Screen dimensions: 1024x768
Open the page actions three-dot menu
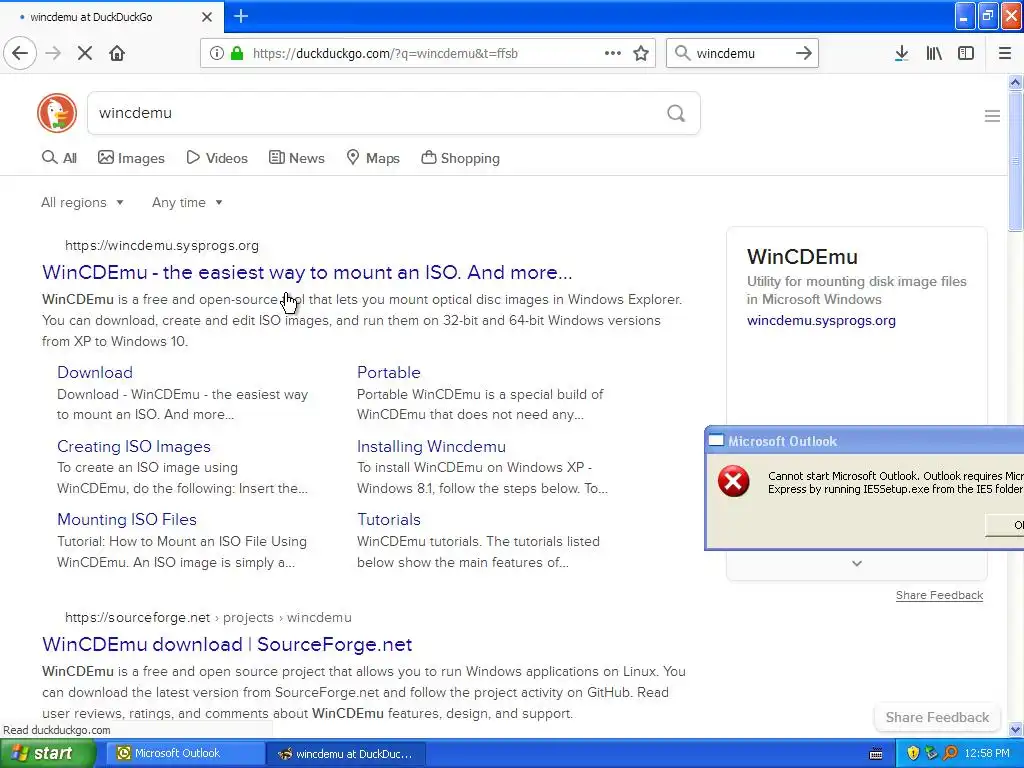click(x=613, y=53)
